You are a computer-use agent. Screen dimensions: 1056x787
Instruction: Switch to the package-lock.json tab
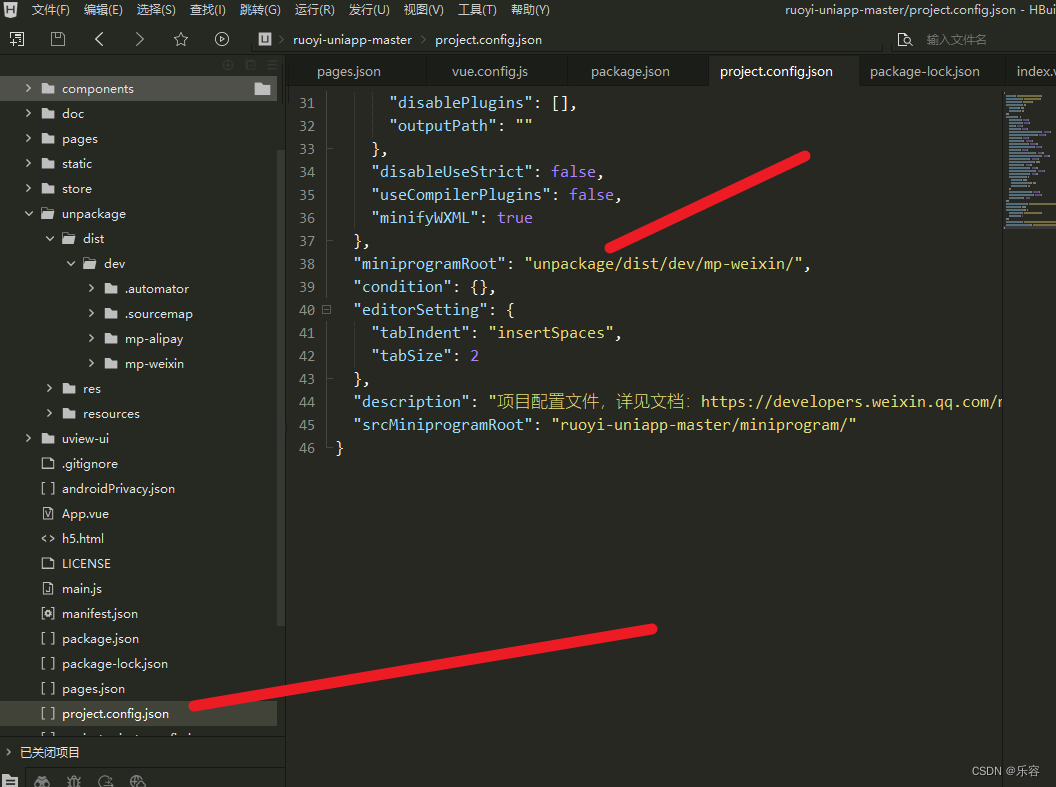925,71
